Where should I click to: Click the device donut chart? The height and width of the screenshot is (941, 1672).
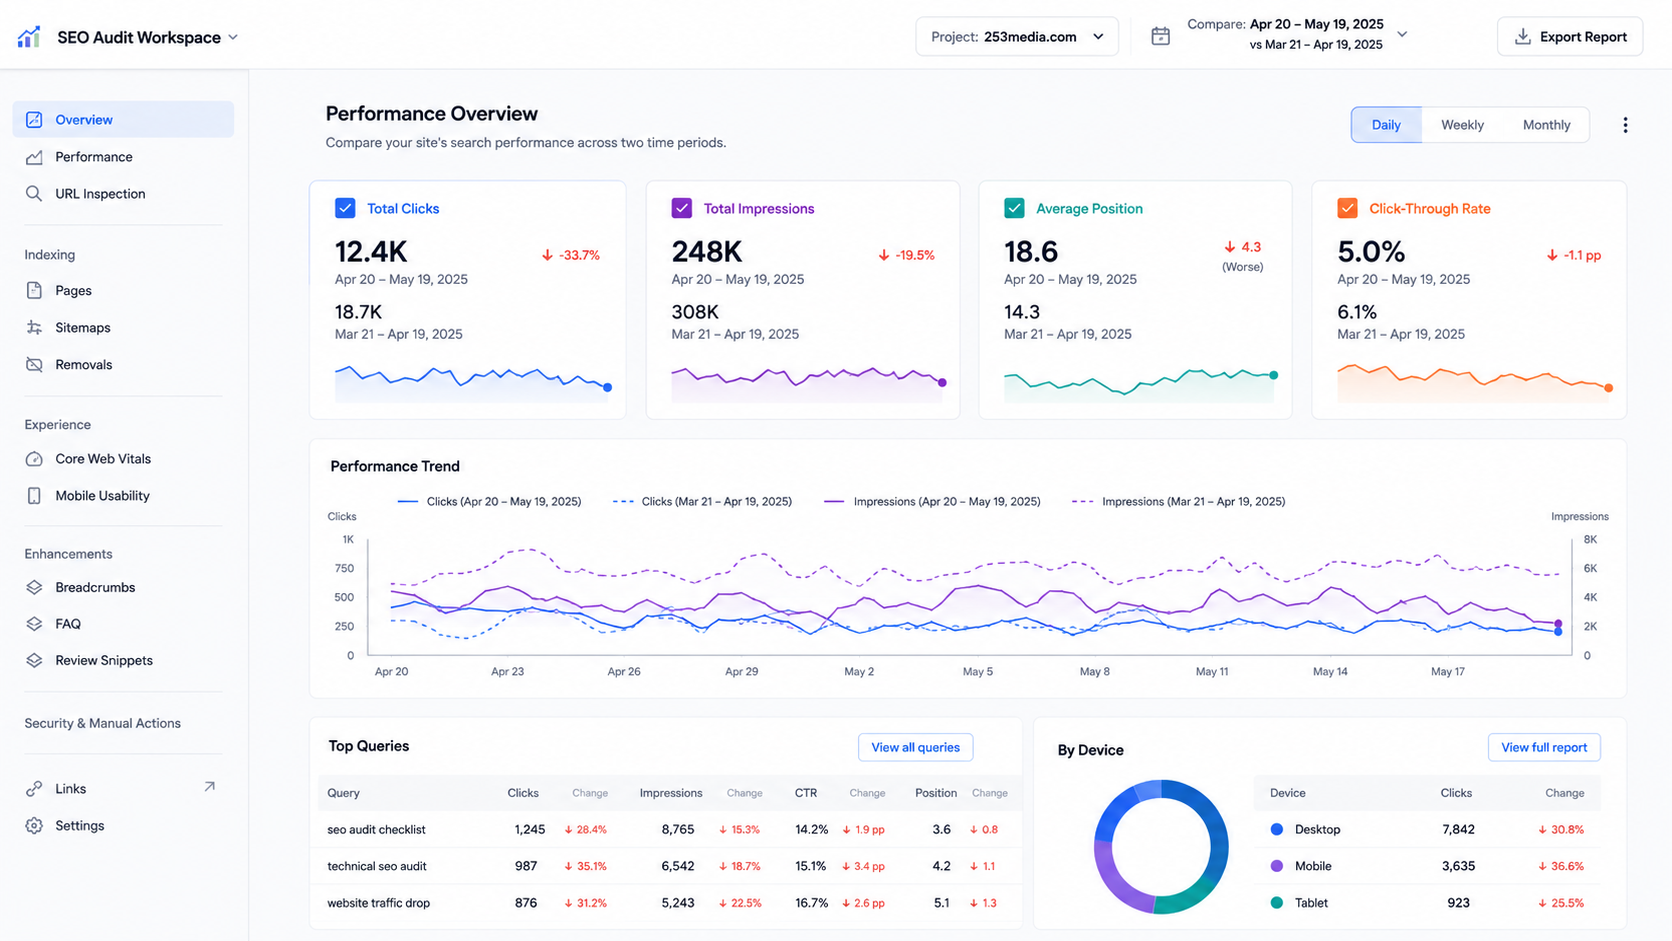pos(1161,846)
